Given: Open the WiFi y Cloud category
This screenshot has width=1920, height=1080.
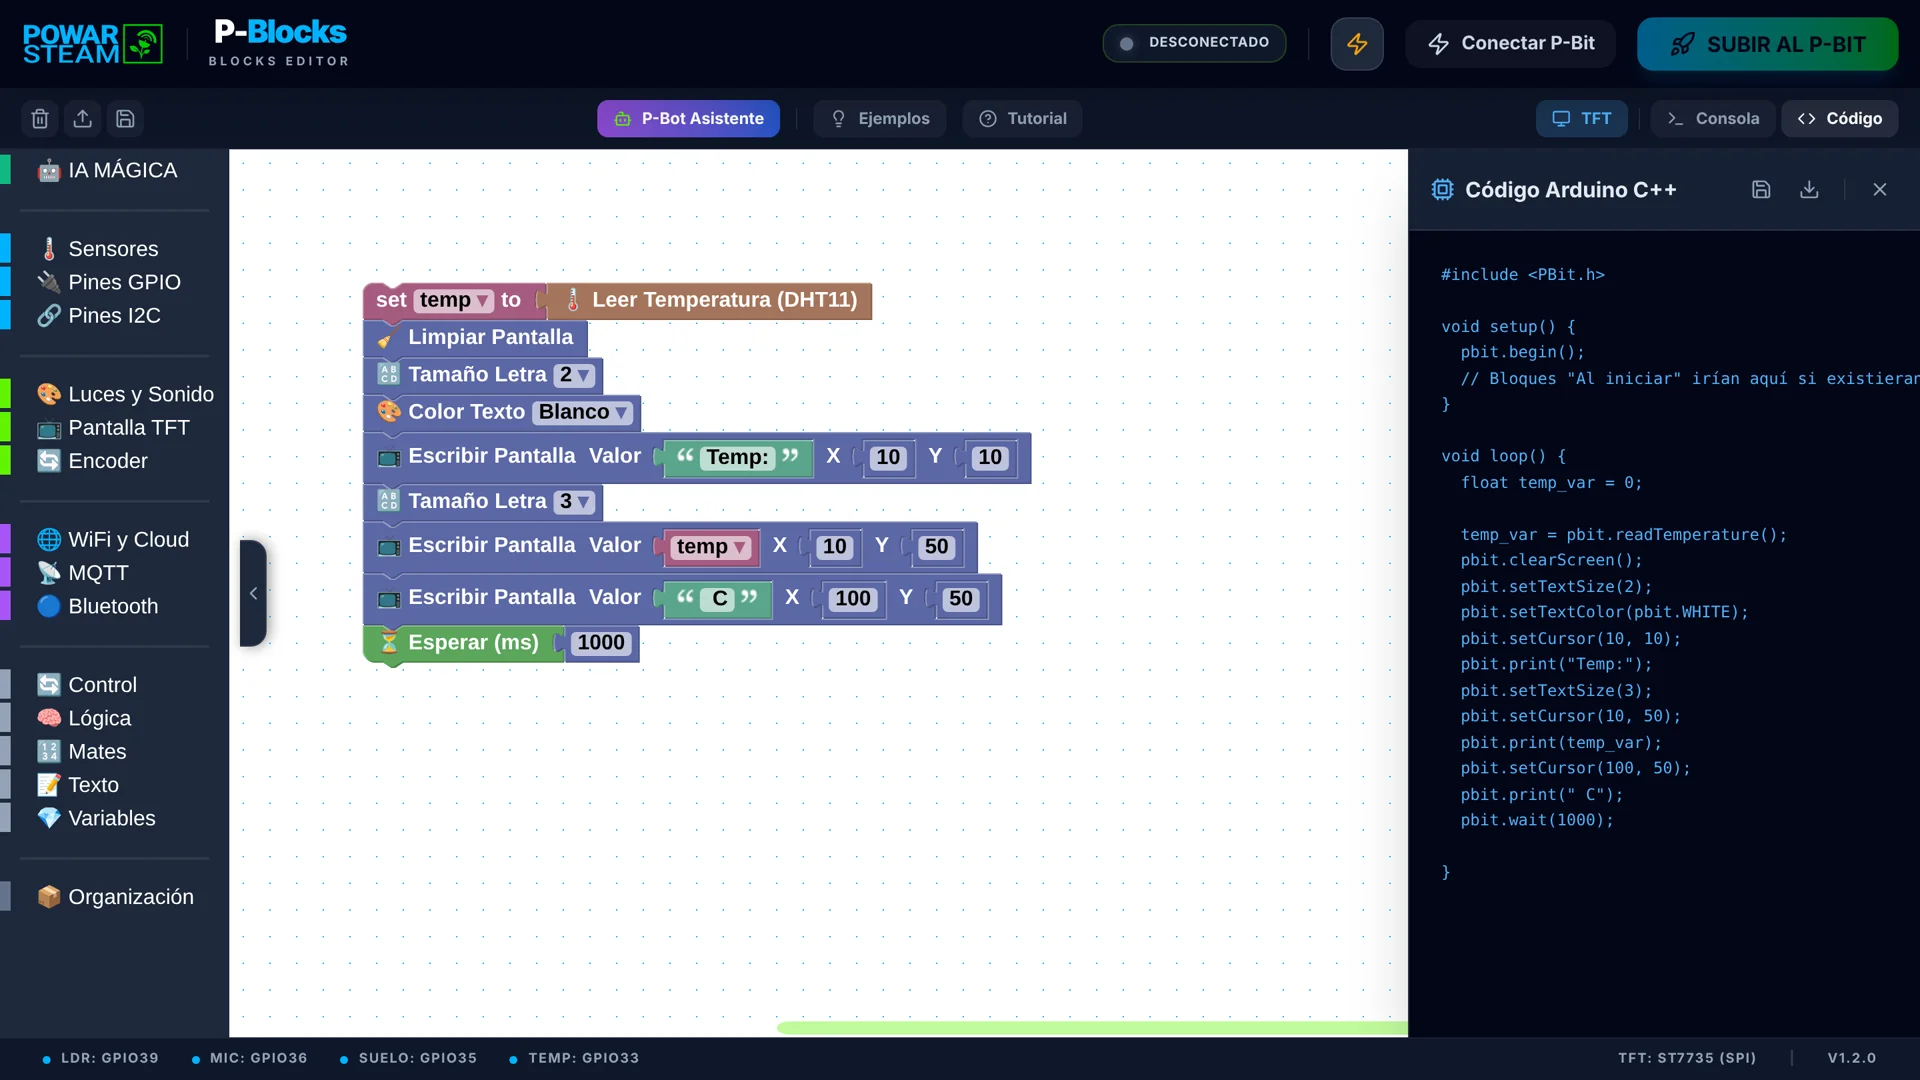Looking at the screenshot, I should pyautogui.click(x=113, y=540).
